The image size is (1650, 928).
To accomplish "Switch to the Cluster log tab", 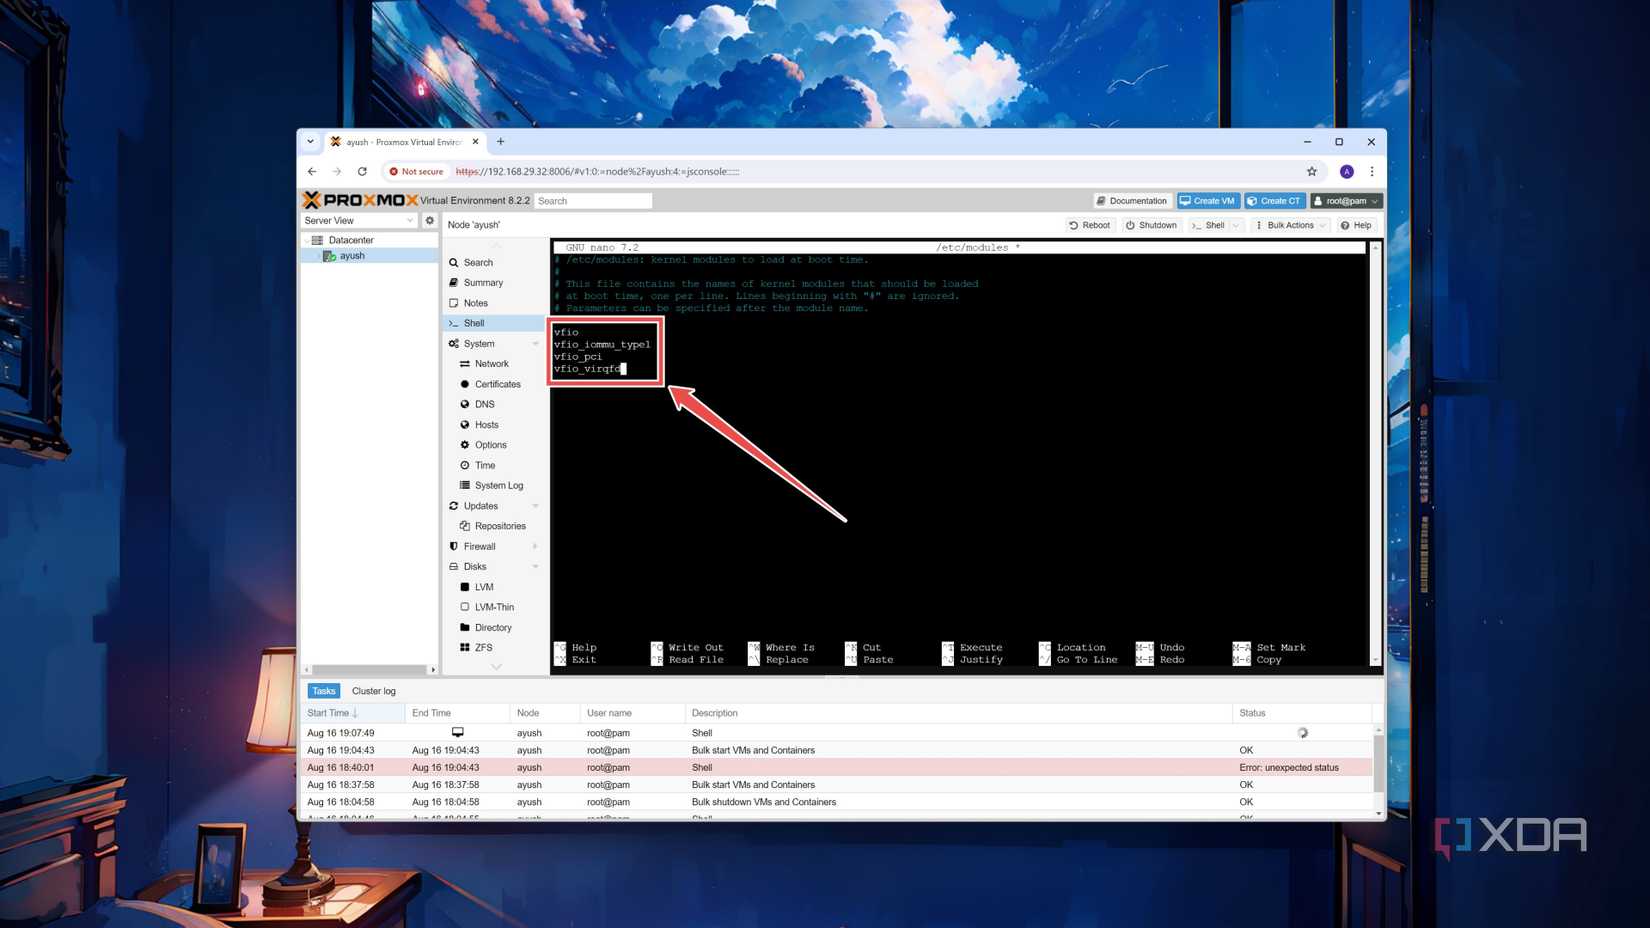I will (x=373, y=691).
